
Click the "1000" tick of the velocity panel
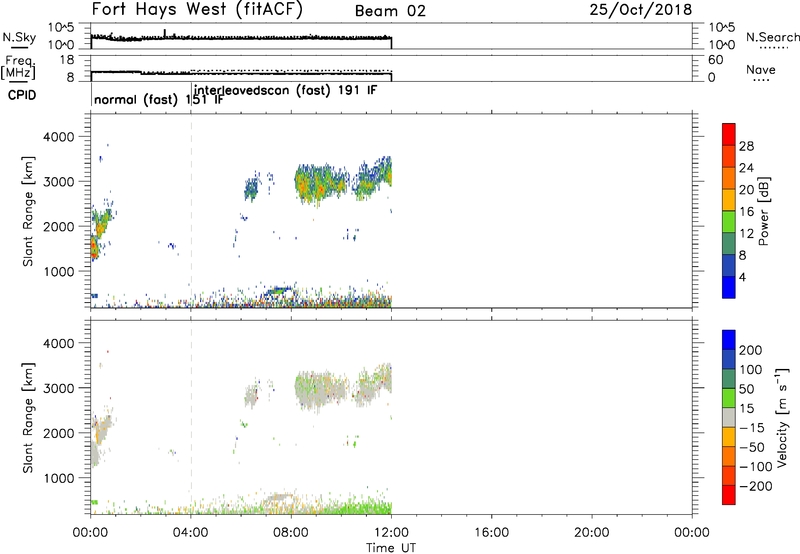[x=58, y=478]
